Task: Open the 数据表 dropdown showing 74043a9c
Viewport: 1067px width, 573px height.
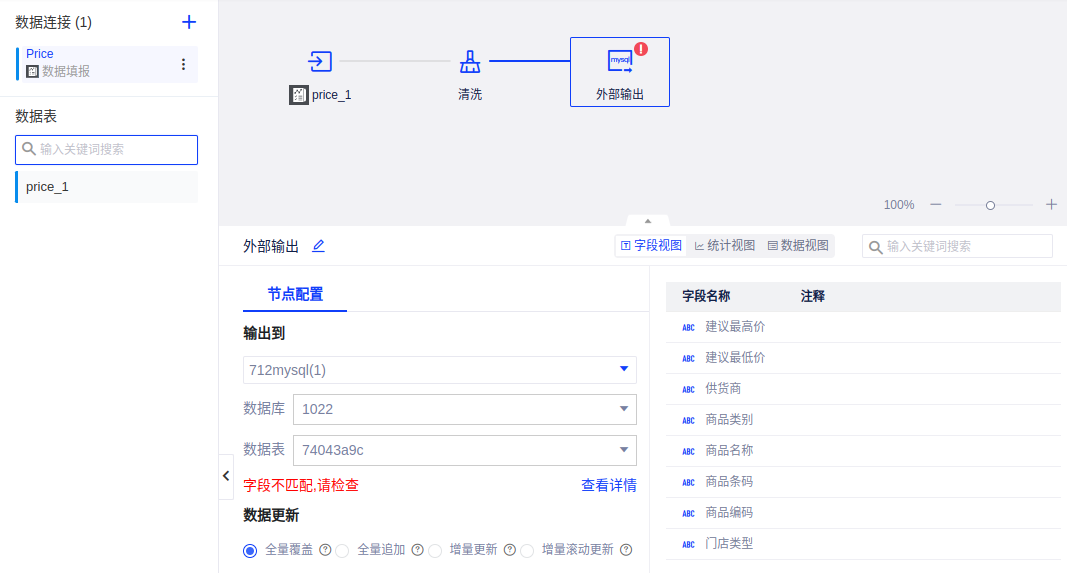Action: pos(464,450)
